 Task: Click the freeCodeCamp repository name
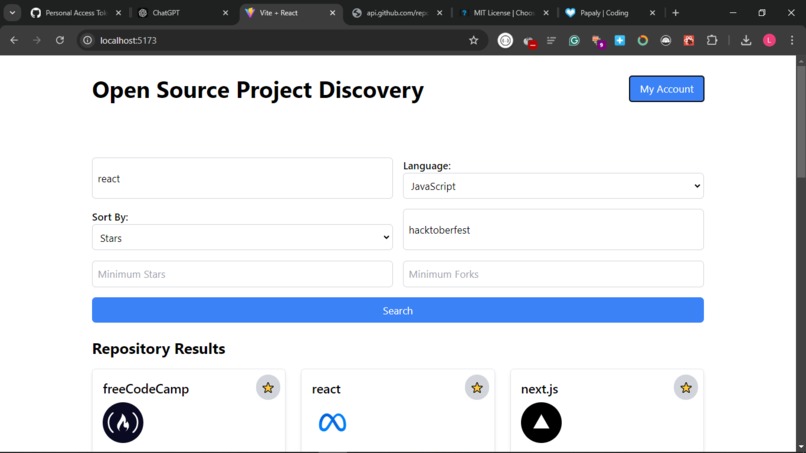point(146,389)
